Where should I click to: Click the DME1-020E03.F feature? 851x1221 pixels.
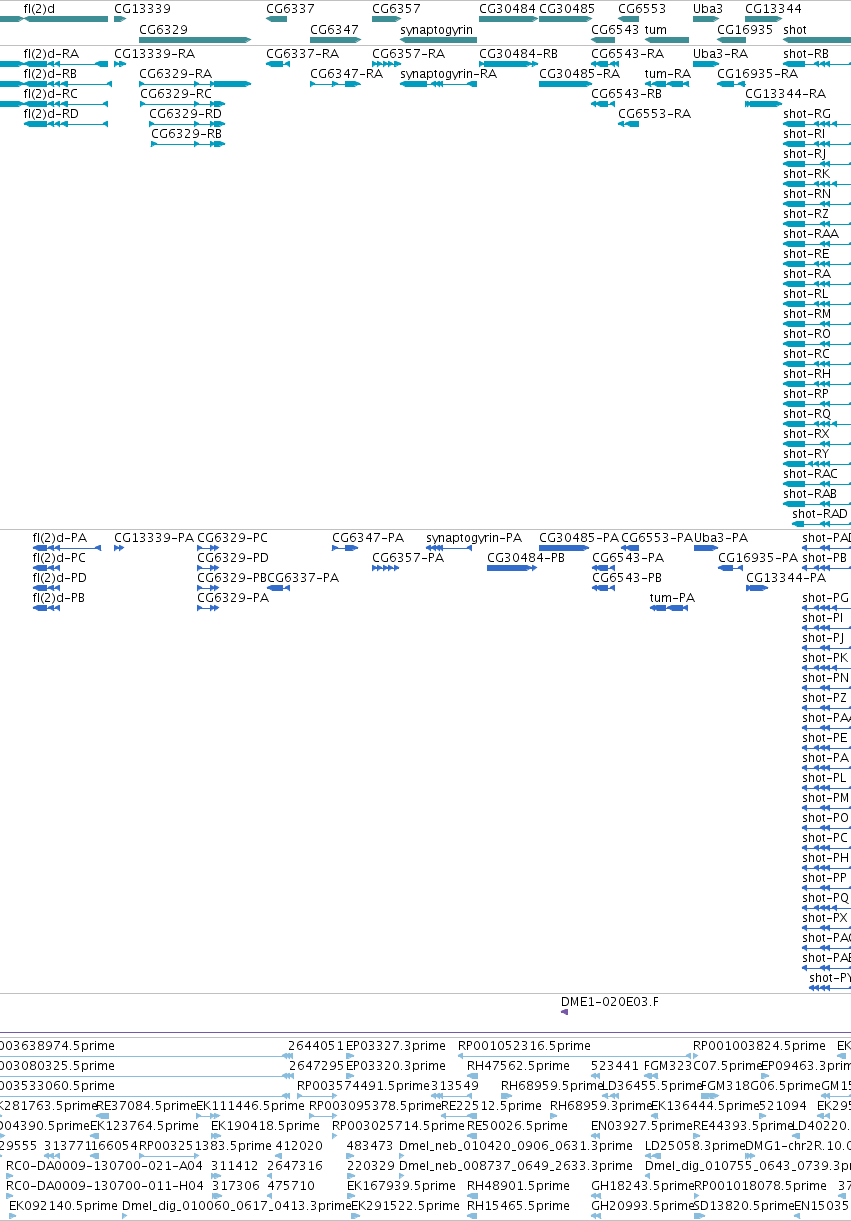610,1002
